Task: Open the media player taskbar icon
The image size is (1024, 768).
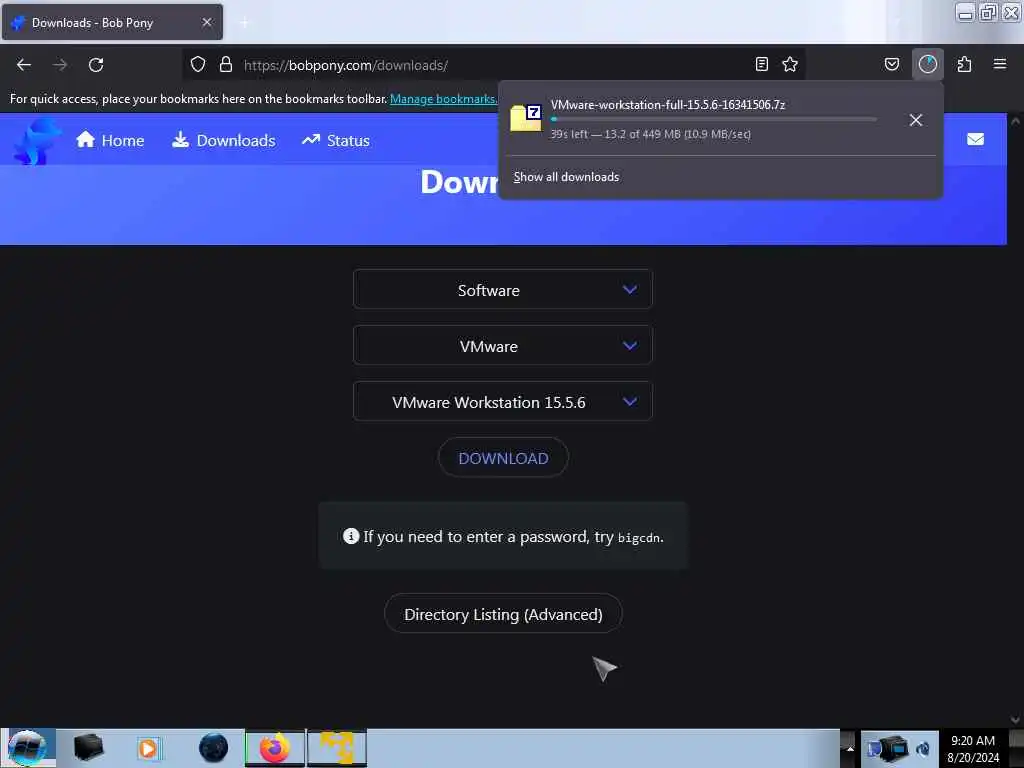Action: (x=148, y=748)
